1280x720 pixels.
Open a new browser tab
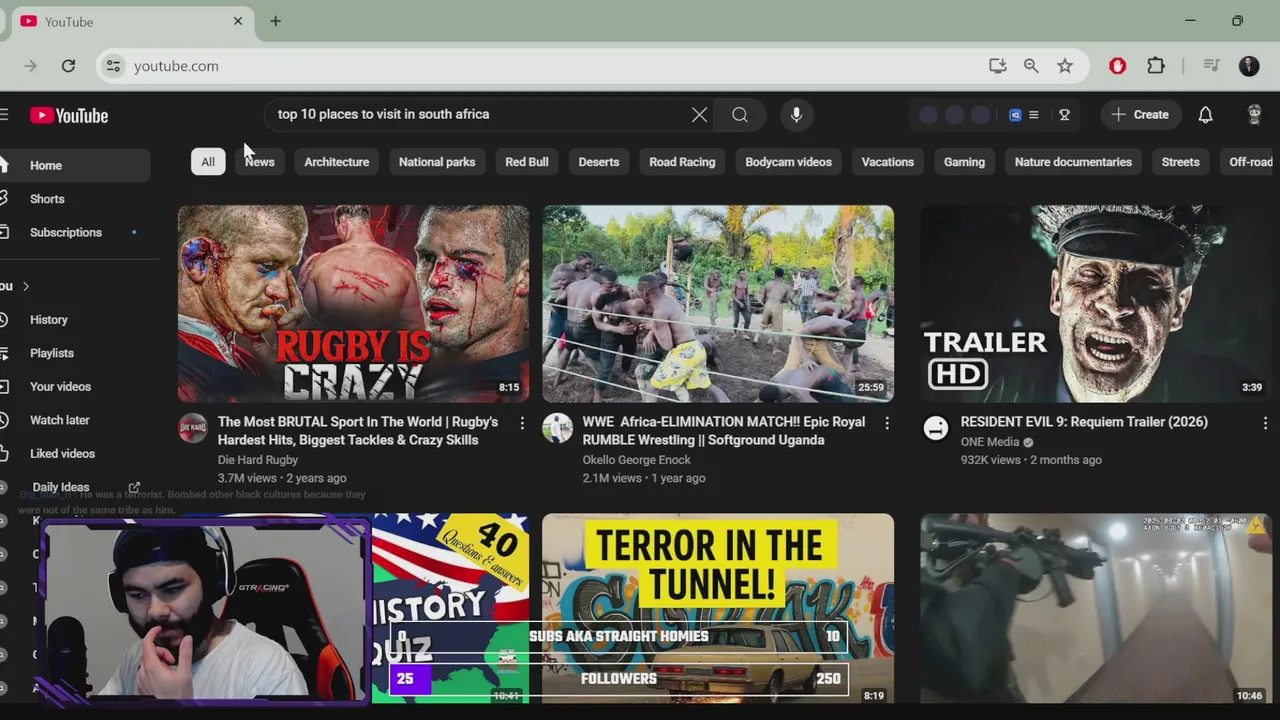click(x=275, y=21)
